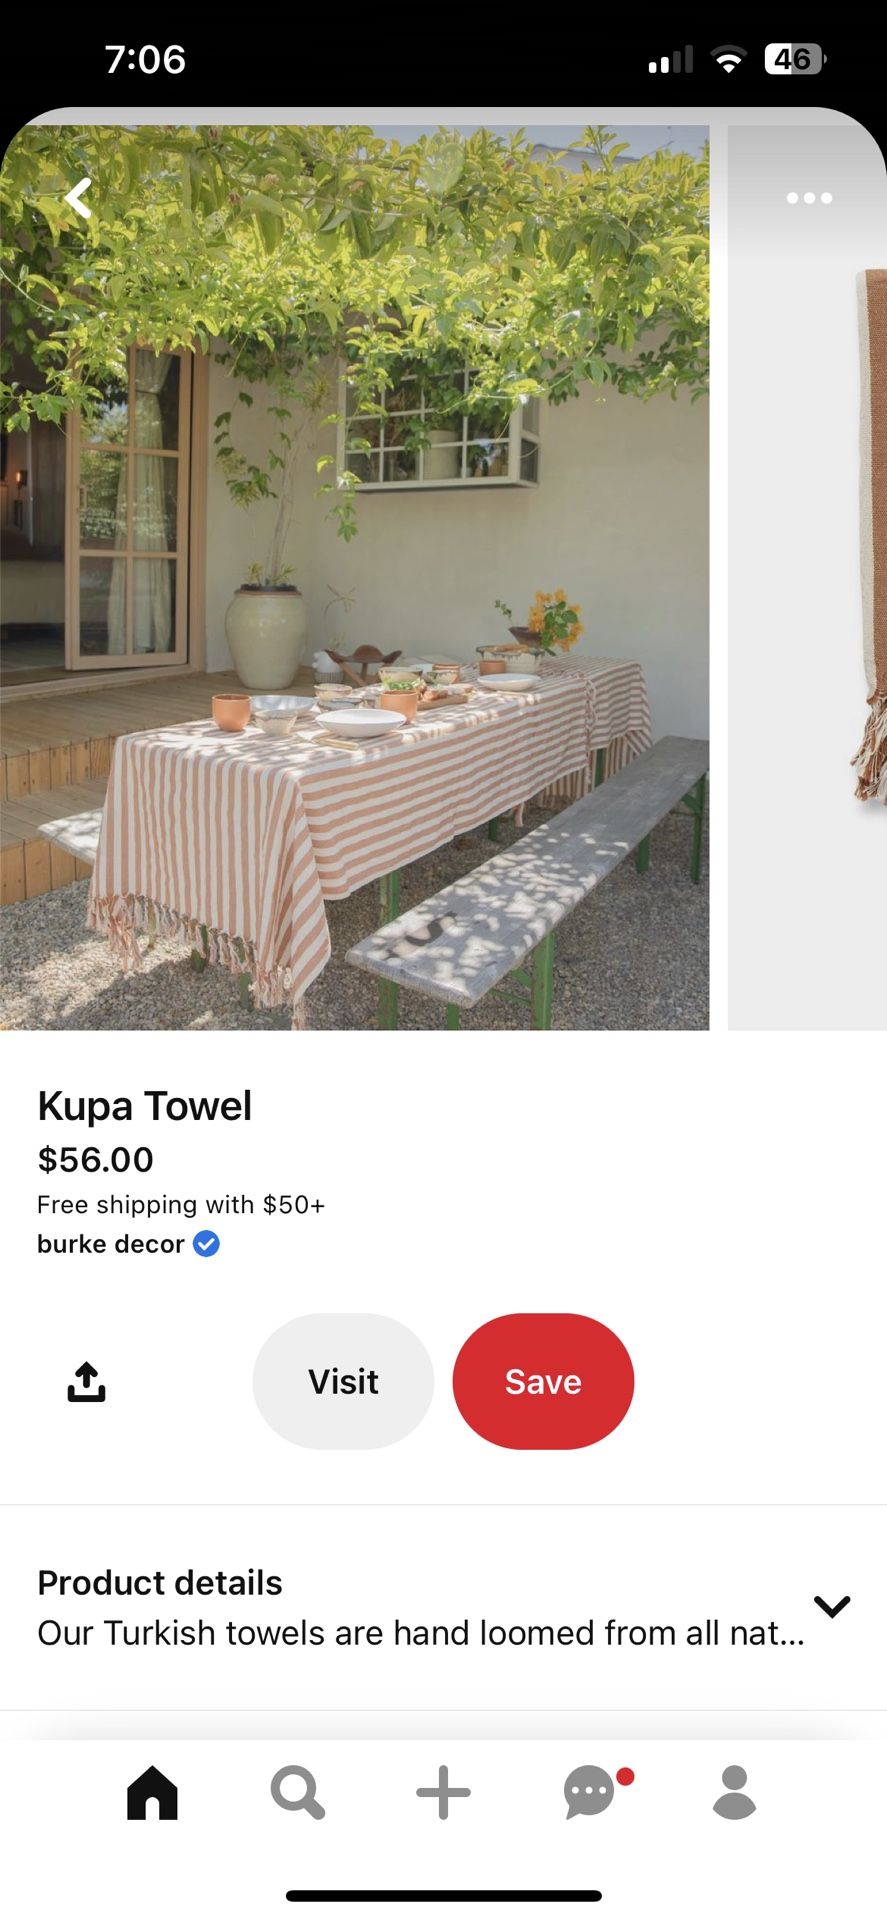The height and width of the screenshot is (1920, 887).
Task: Tap the Kupa Towel title
Action: pyautogui.click(x=145, y=1106)
